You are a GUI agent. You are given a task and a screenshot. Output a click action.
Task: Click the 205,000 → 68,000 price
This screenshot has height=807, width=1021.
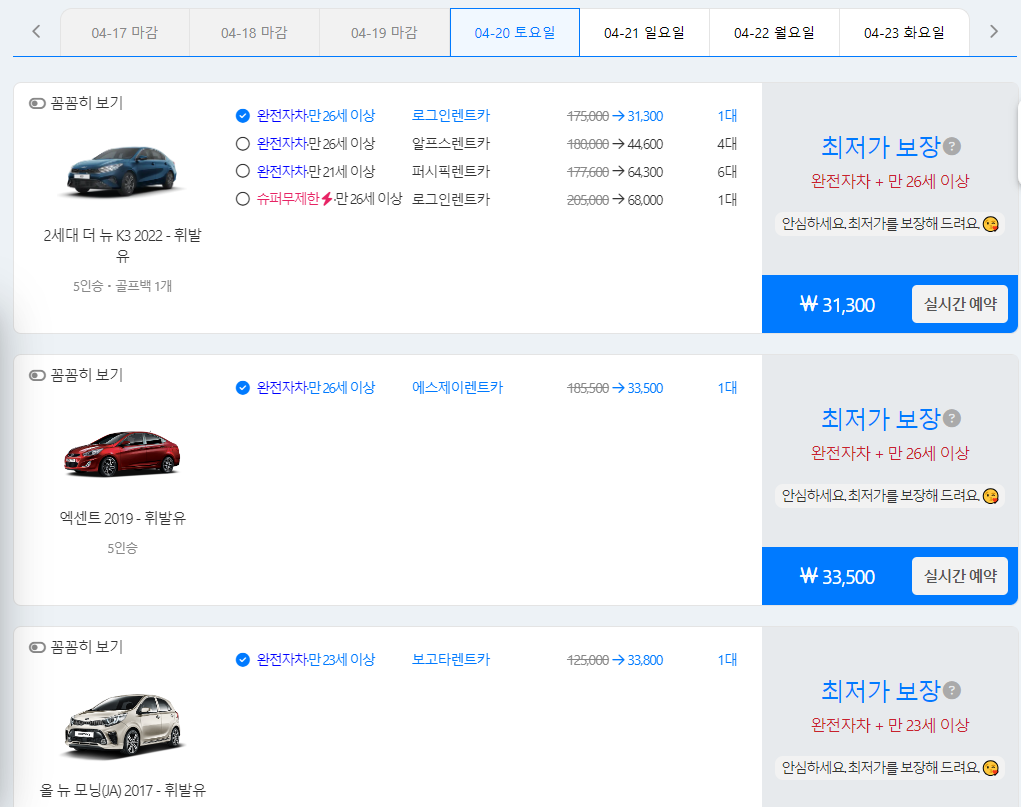coord(615,200)
